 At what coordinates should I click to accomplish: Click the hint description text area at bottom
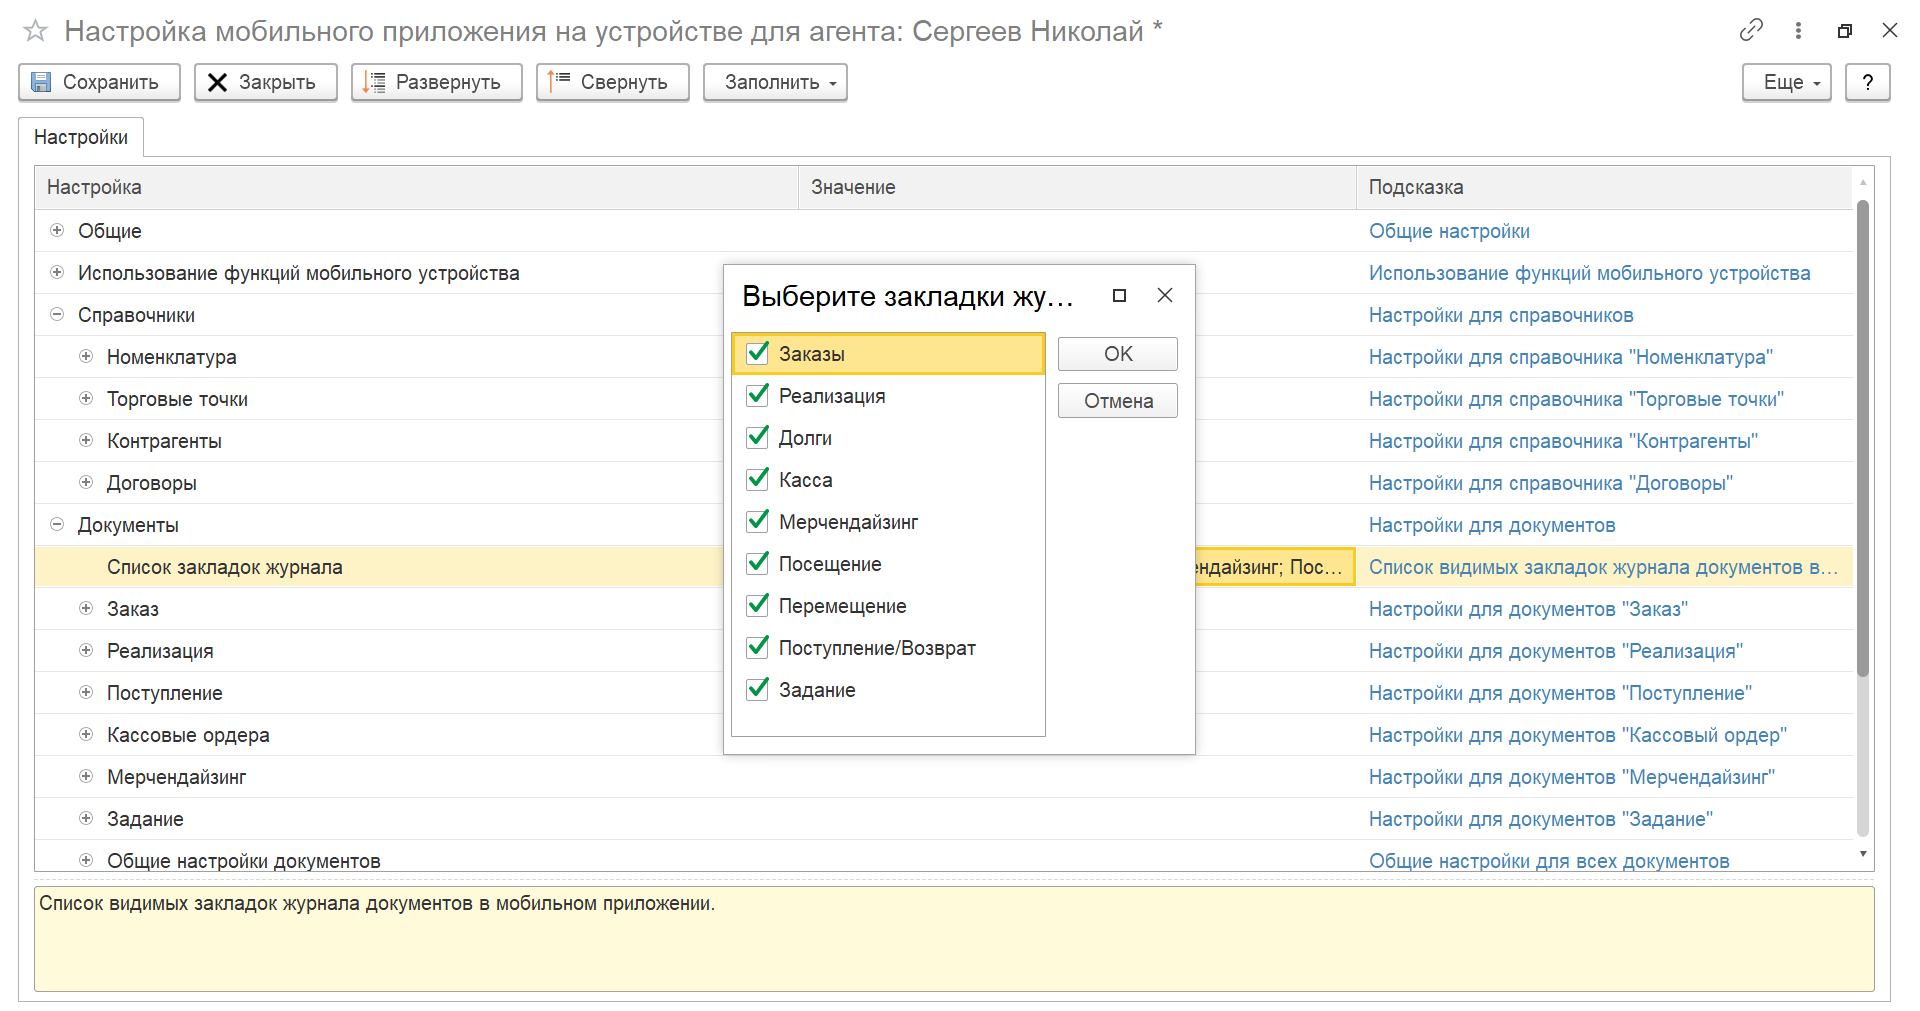click(x=954, y=939)
